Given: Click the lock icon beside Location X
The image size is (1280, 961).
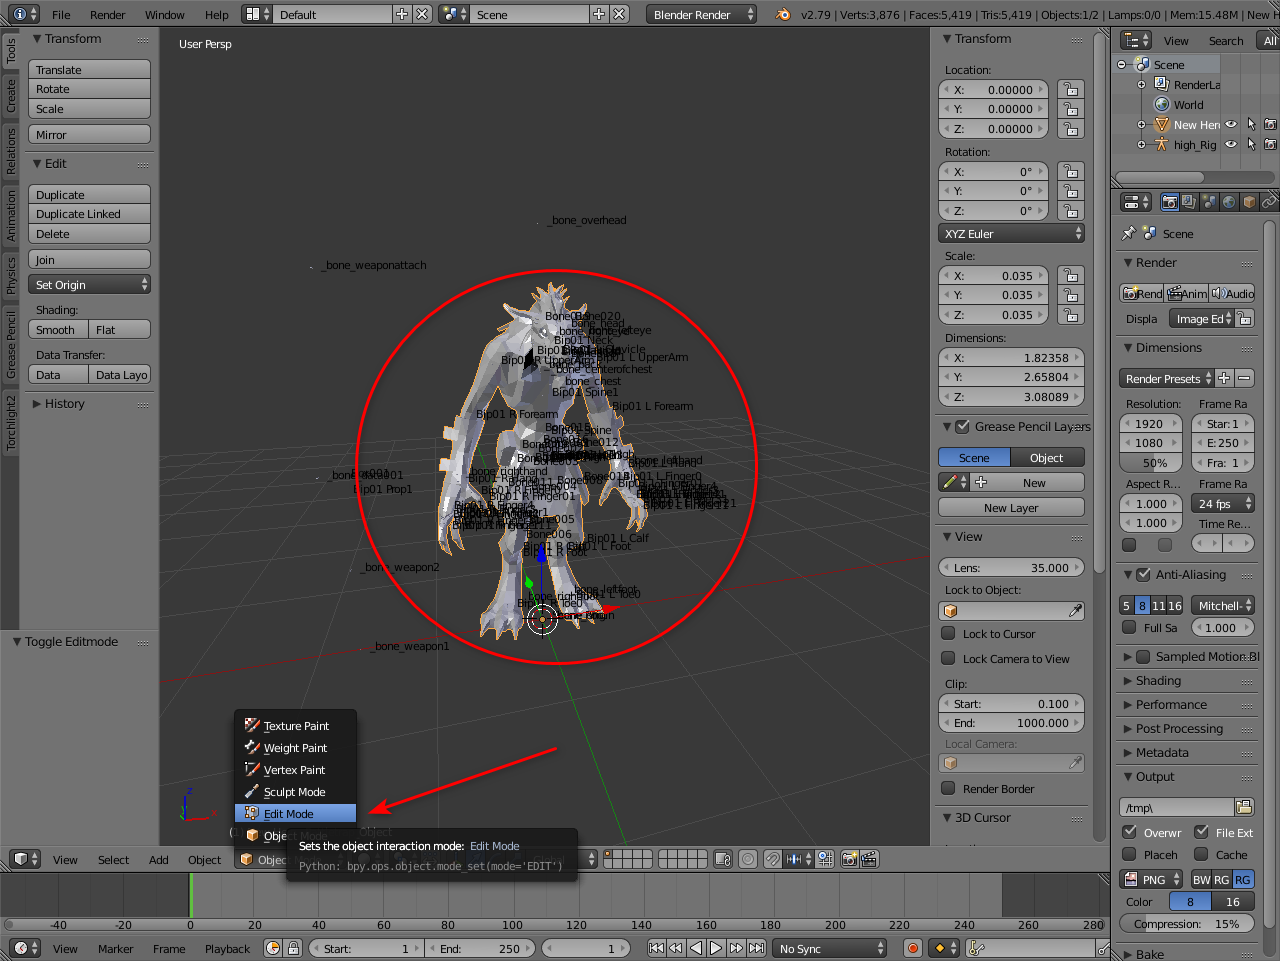Looking at the screenshot, I should tap(1071, 89).
